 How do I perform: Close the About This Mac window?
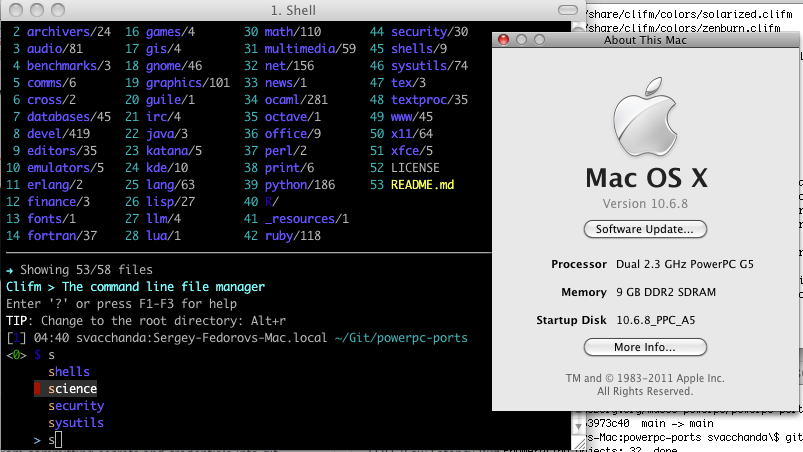[x=503, y=40]
